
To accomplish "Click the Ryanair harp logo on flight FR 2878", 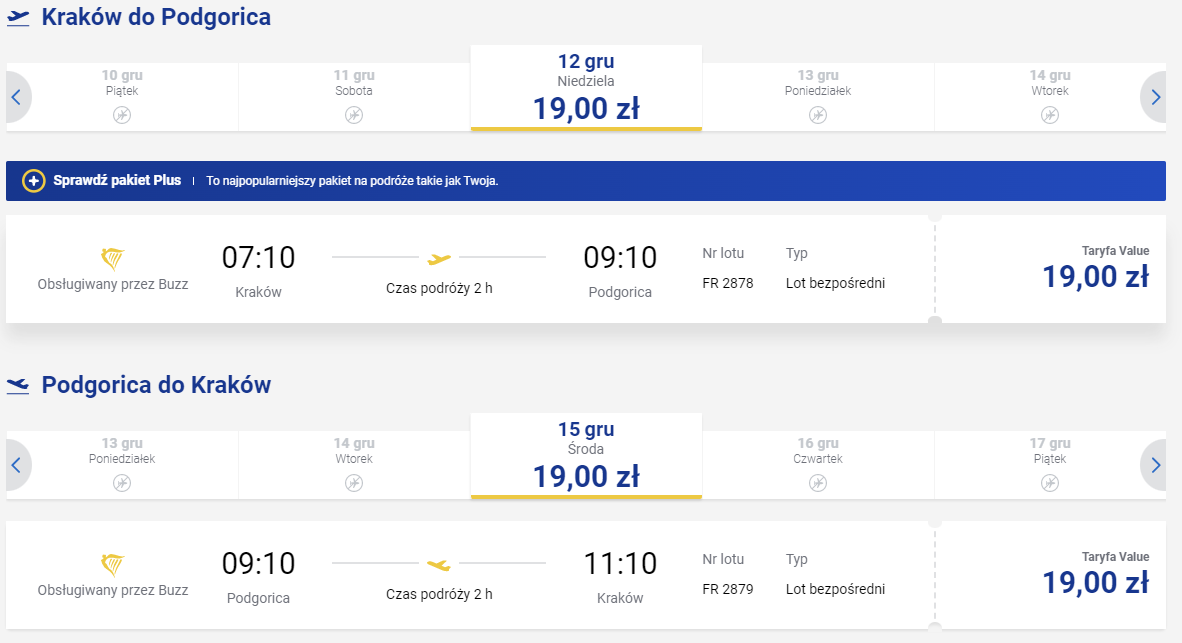I will tap(112, 259).
